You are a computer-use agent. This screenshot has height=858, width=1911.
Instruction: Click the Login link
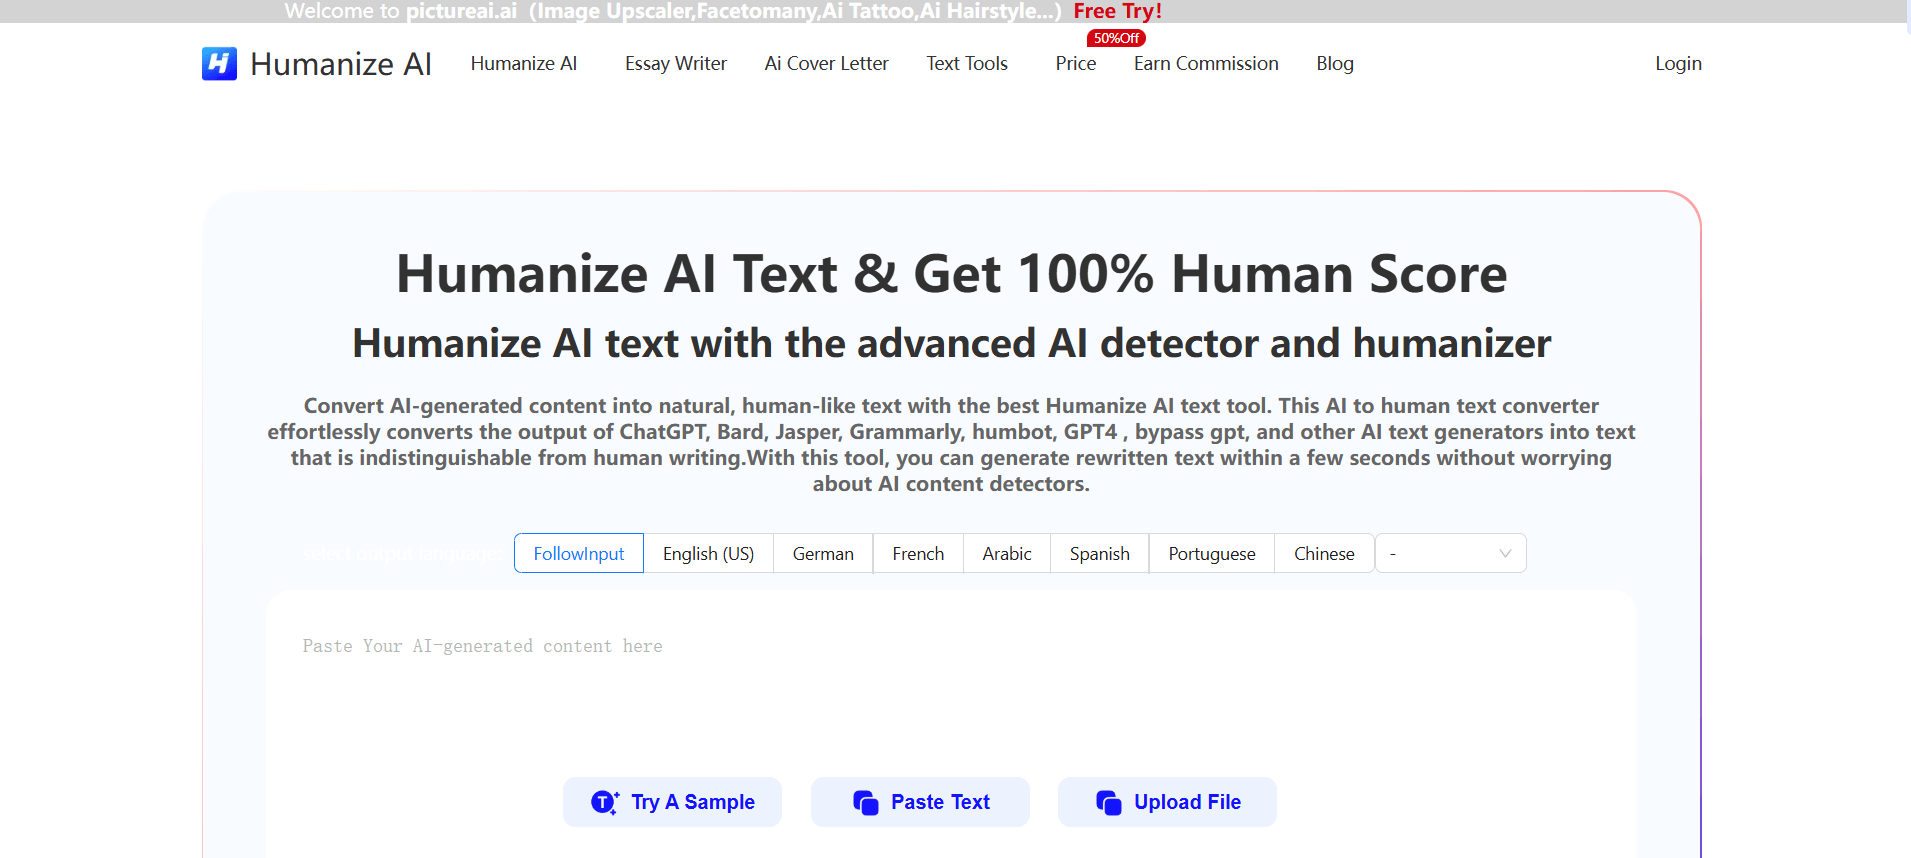(x=1677, y=64)
